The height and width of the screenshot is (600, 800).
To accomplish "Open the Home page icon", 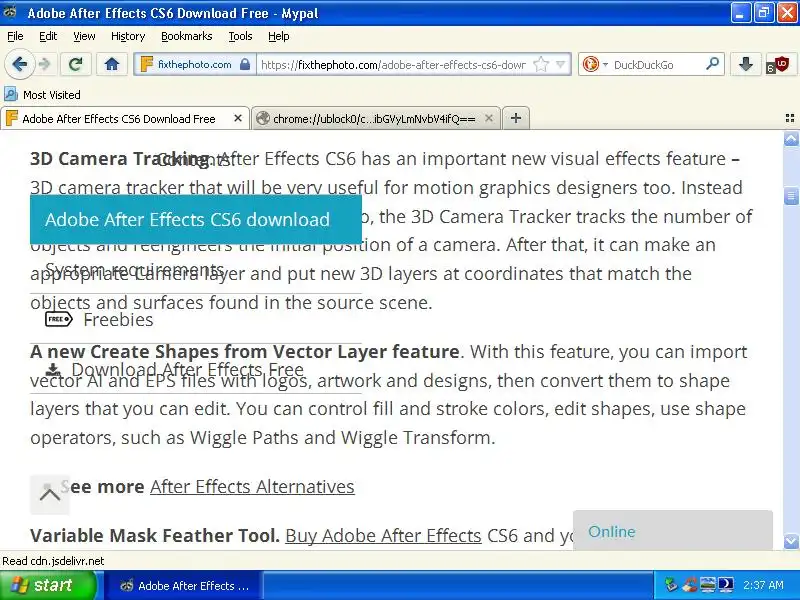I will click(112, 64).
